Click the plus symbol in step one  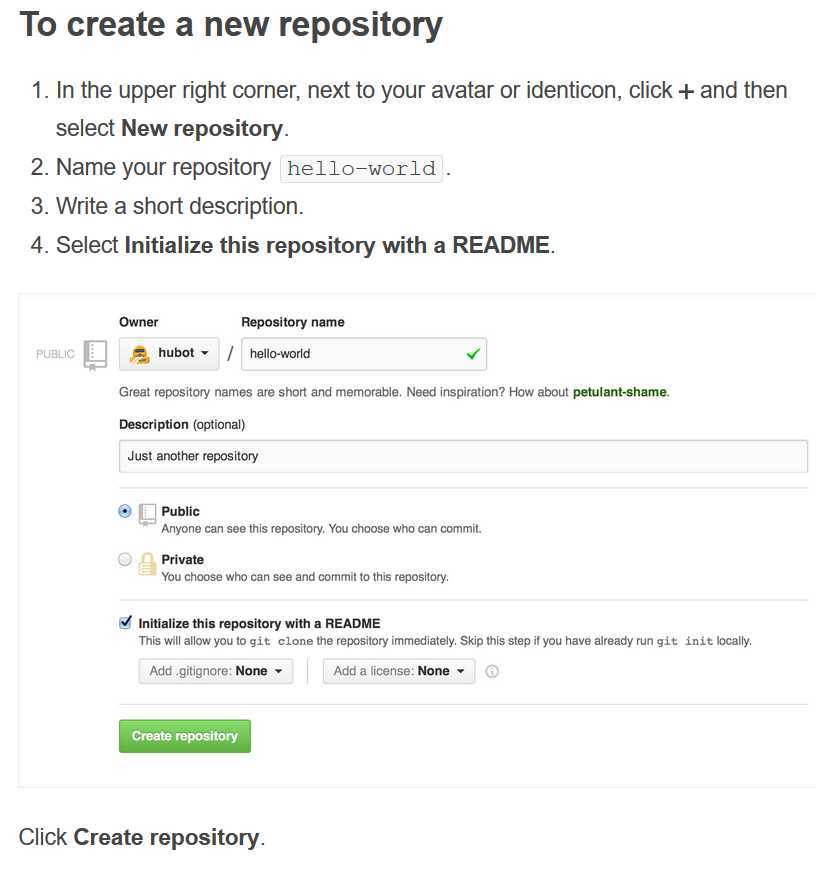[686, 92]
